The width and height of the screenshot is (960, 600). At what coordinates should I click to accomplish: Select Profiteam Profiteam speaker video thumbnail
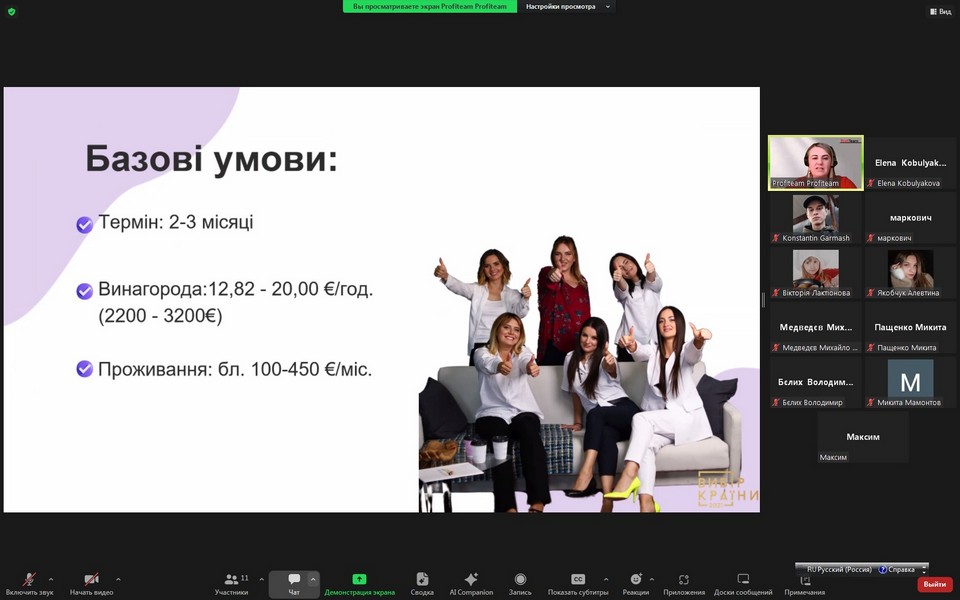coord(815,162)
